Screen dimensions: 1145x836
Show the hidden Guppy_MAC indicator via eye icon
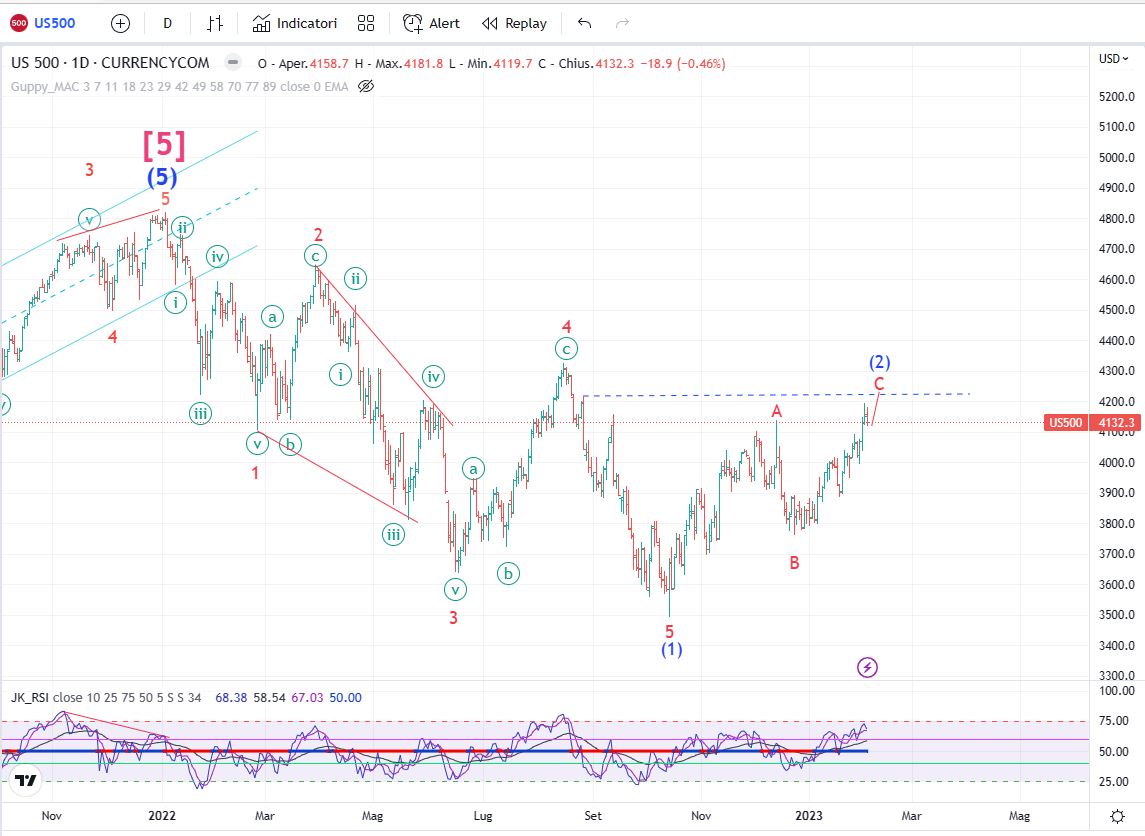pyautogui.click(x=366, y=86)
